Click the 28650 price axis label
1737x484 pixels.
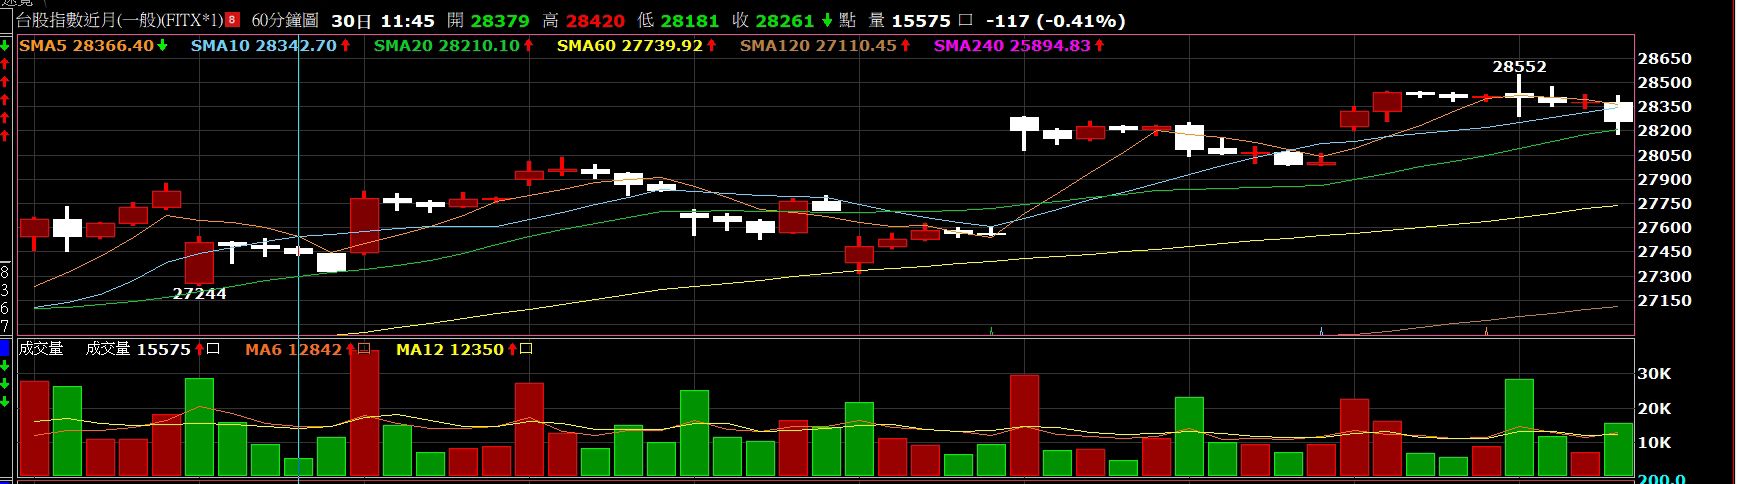pos(1665,59)
